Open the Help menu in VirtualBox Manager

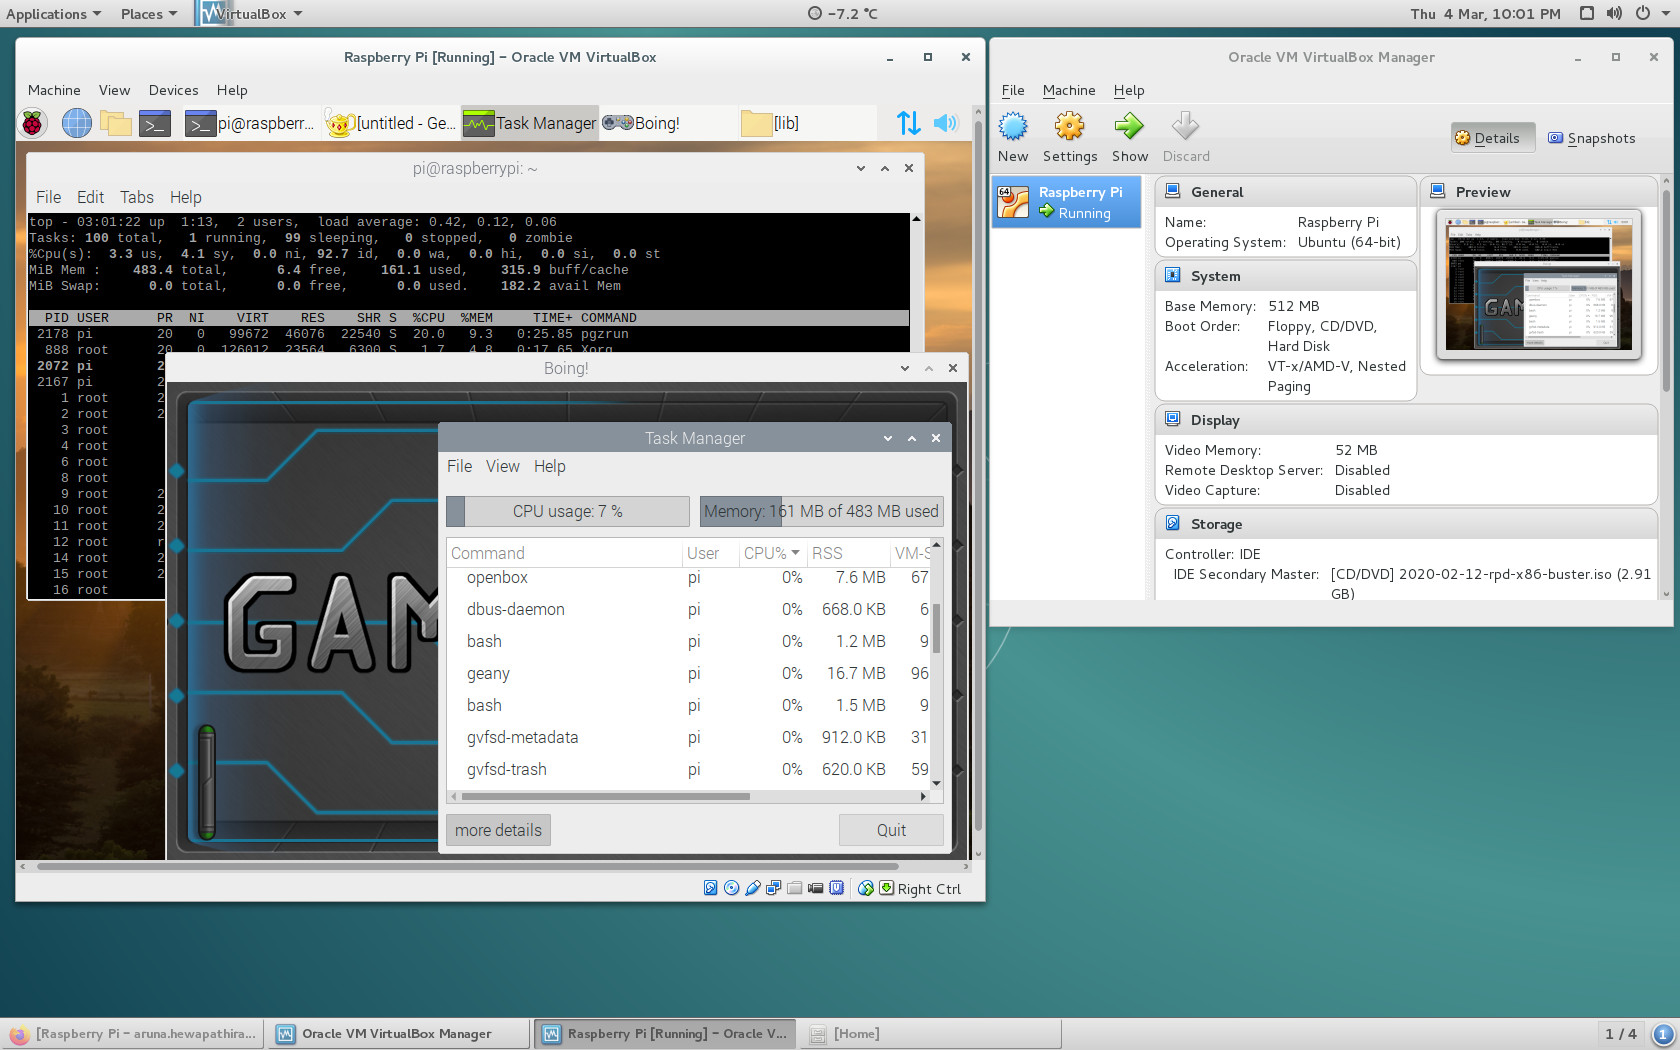point(1129,90)
